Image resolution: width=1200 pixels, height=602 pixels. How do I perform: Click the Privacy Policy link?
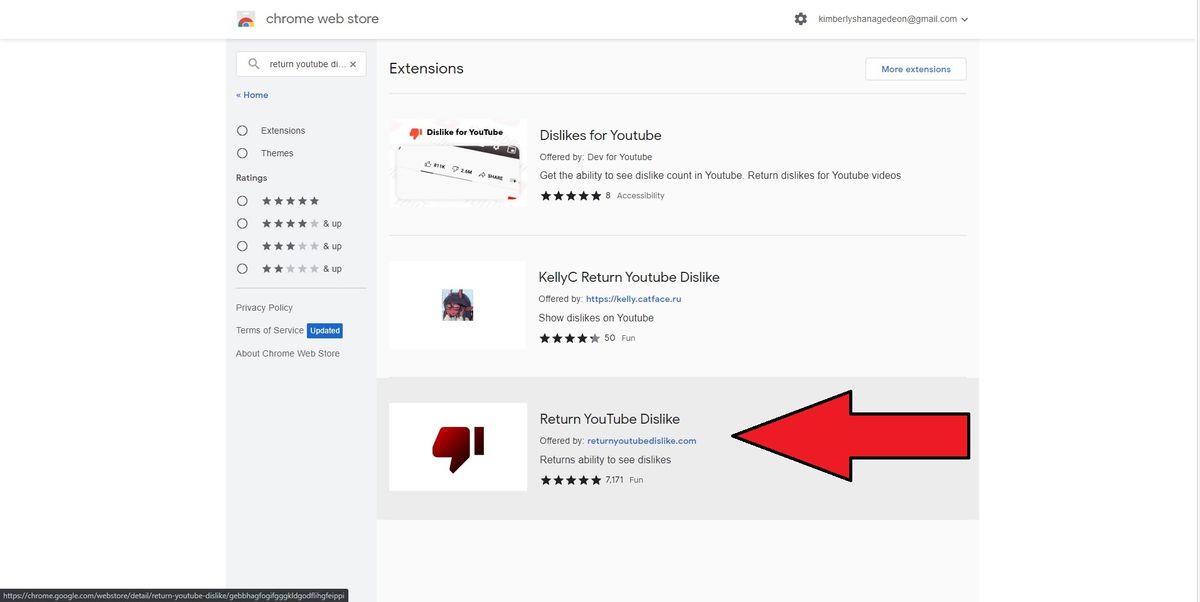[x=264, y=305]
